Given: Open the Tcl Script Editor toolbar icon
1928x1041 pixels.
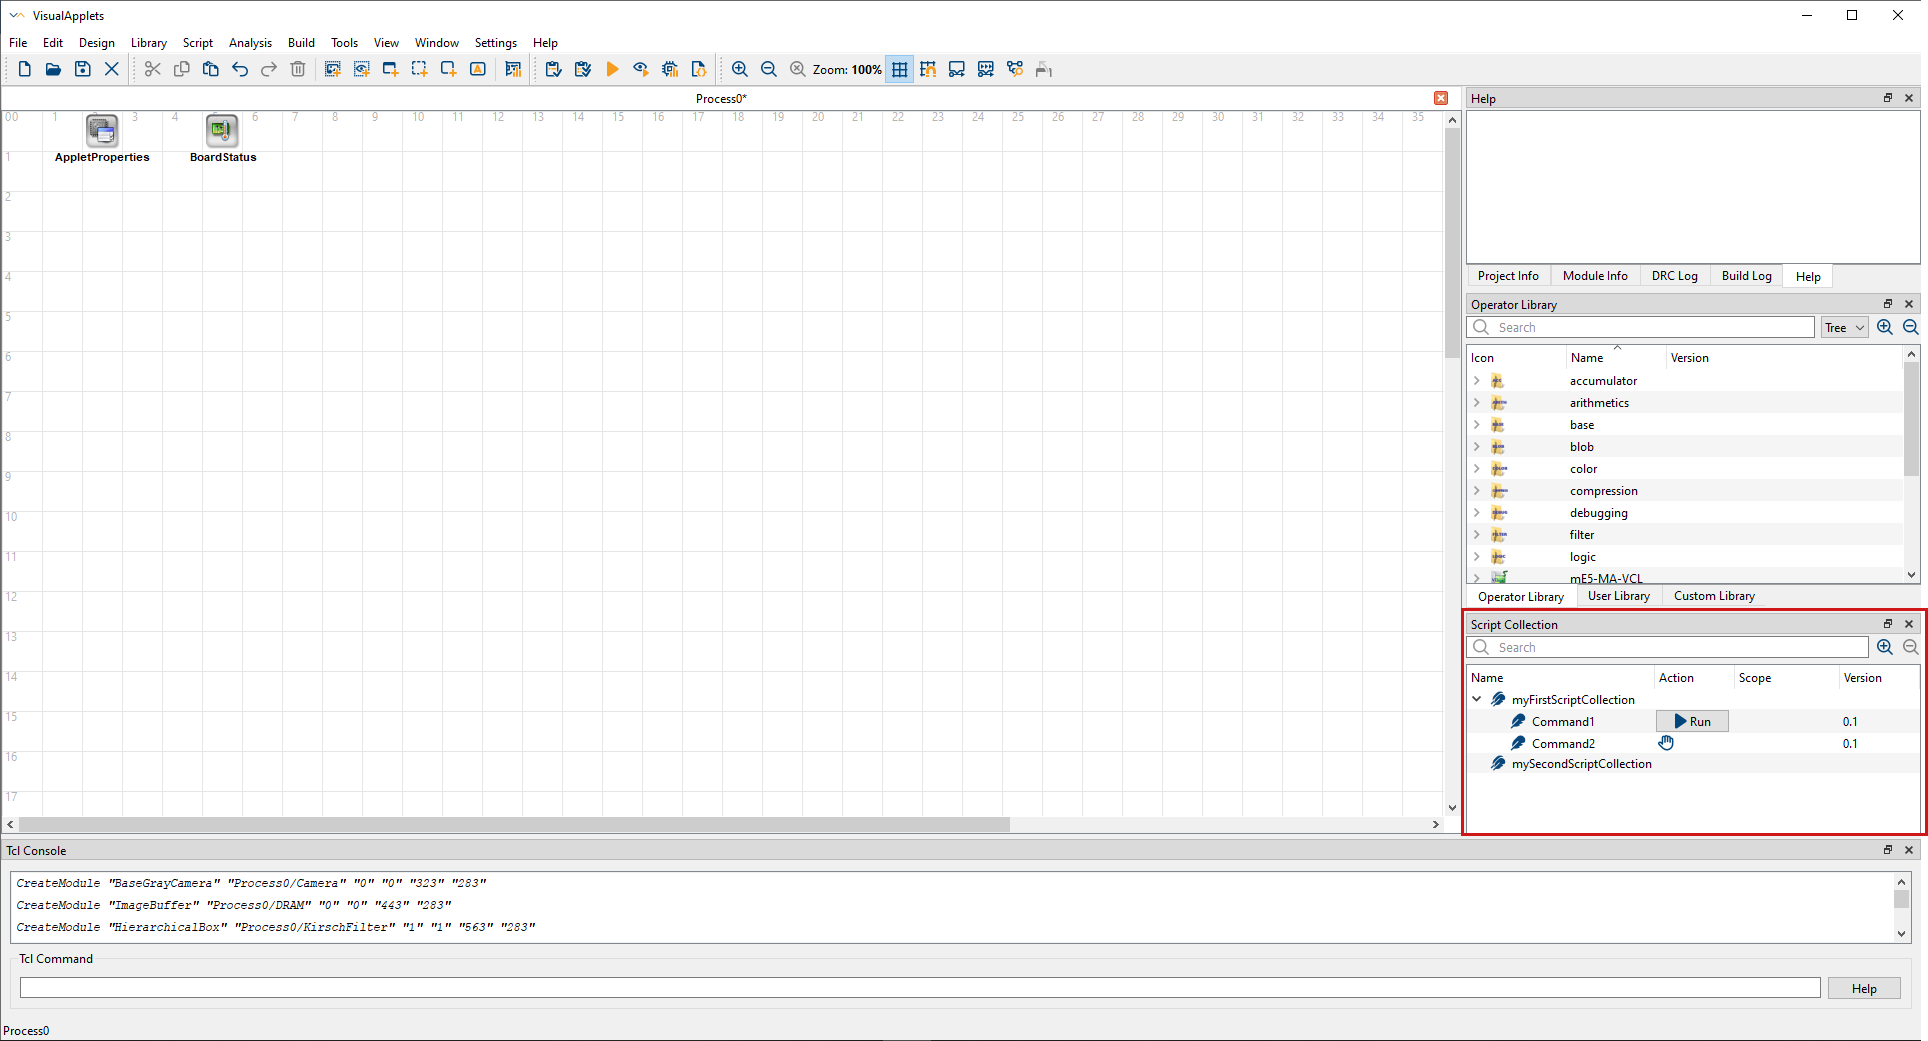Looking at the screenshot, I should [699, 69].
